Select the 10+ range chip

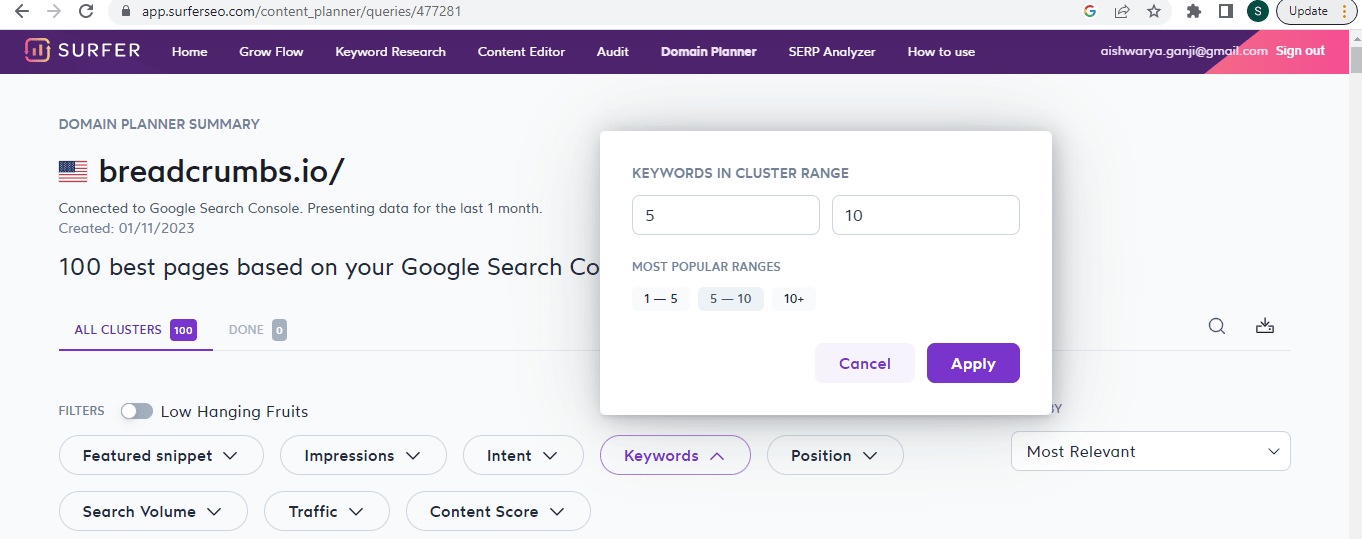794,299
